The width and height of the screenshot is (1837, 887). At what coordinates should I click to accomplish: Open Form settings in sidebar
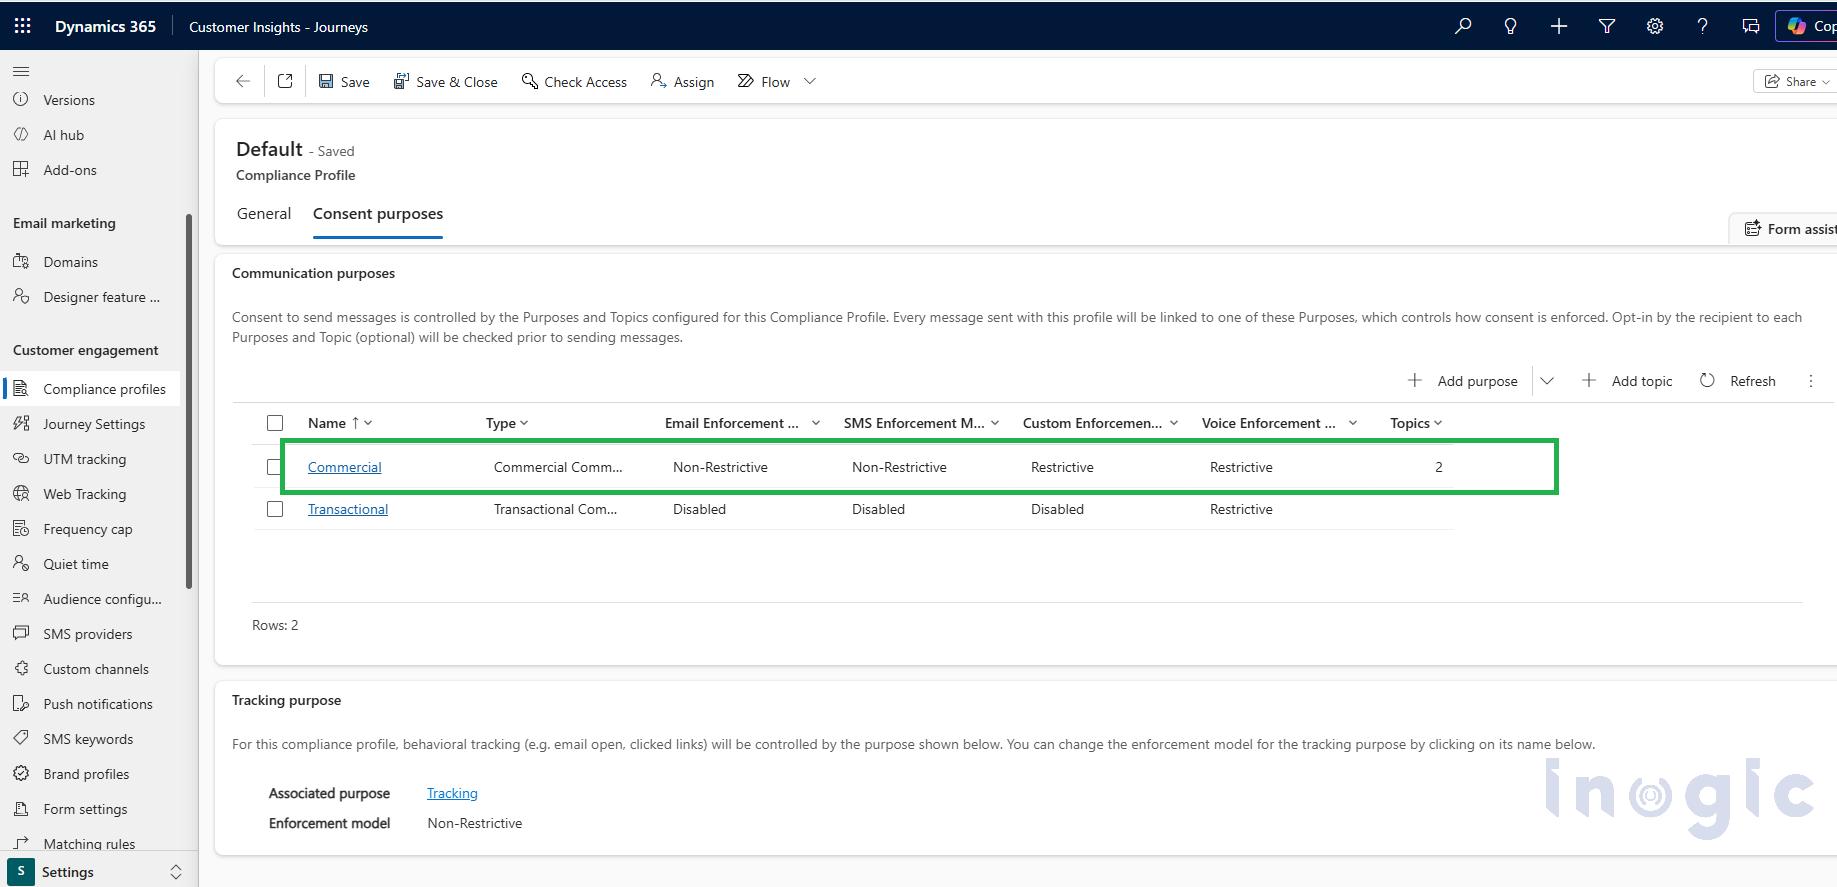click(x=85, y=809)
